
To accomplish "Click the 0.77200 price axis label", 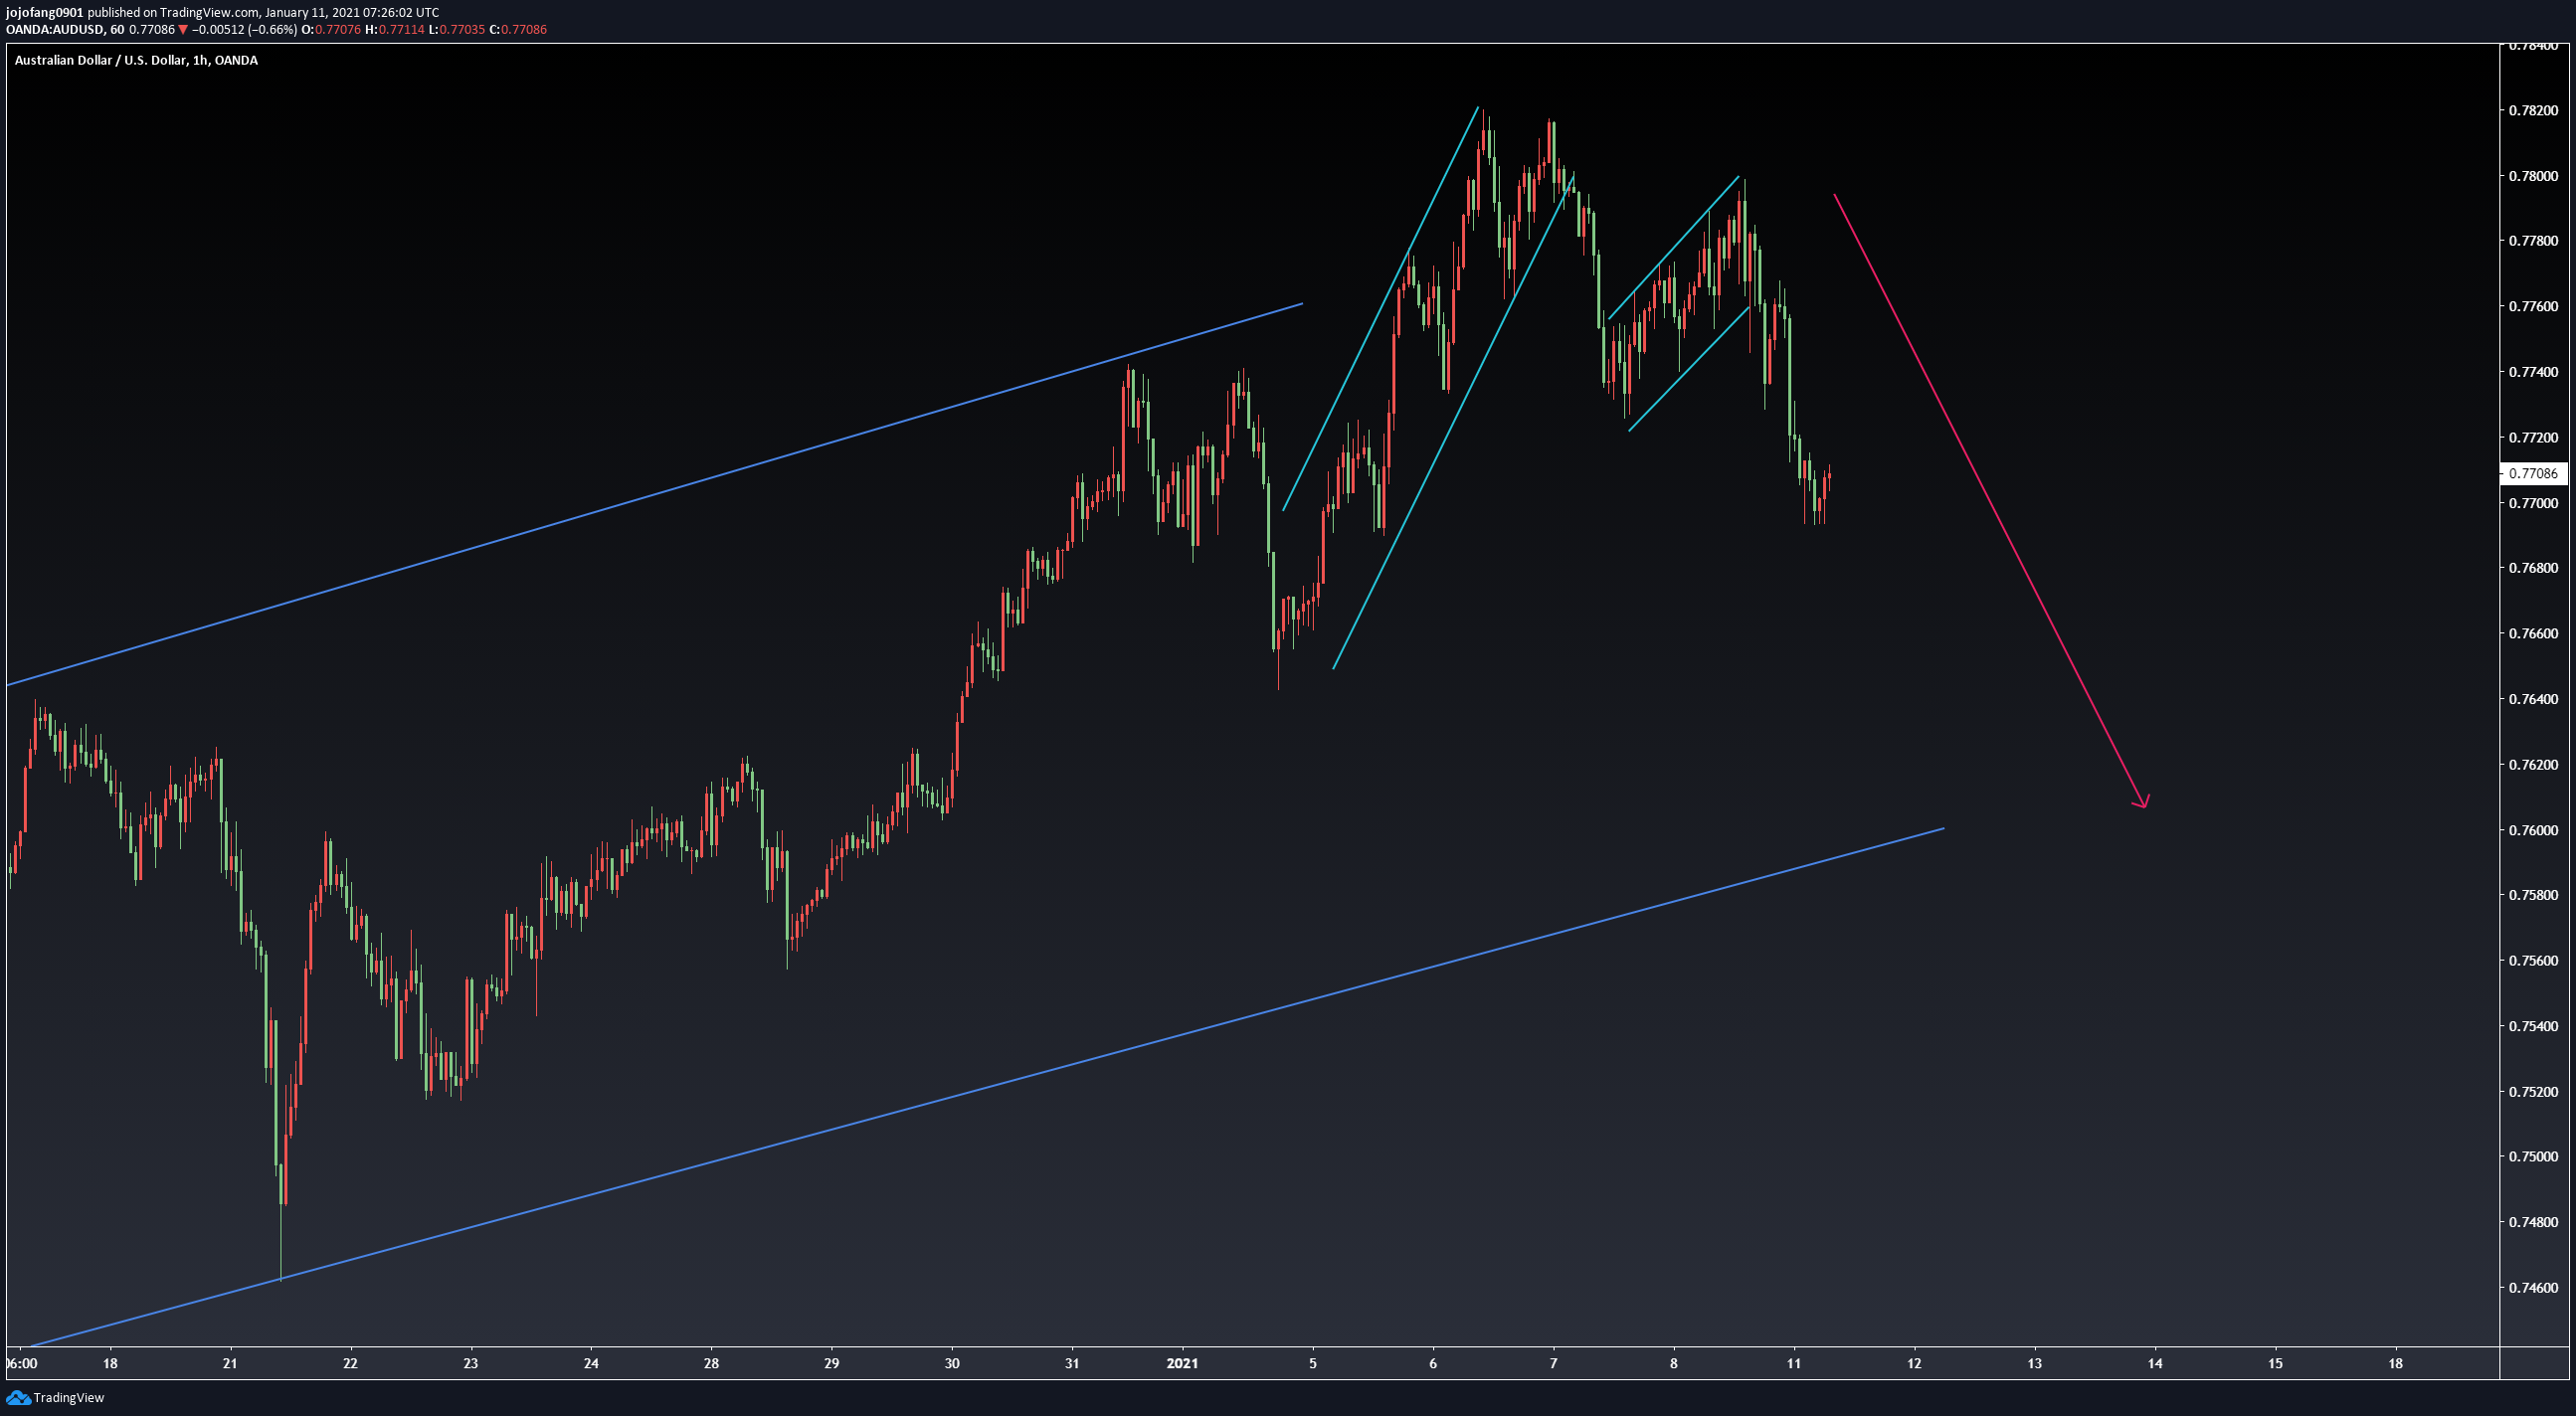I will pos(2533,438).
